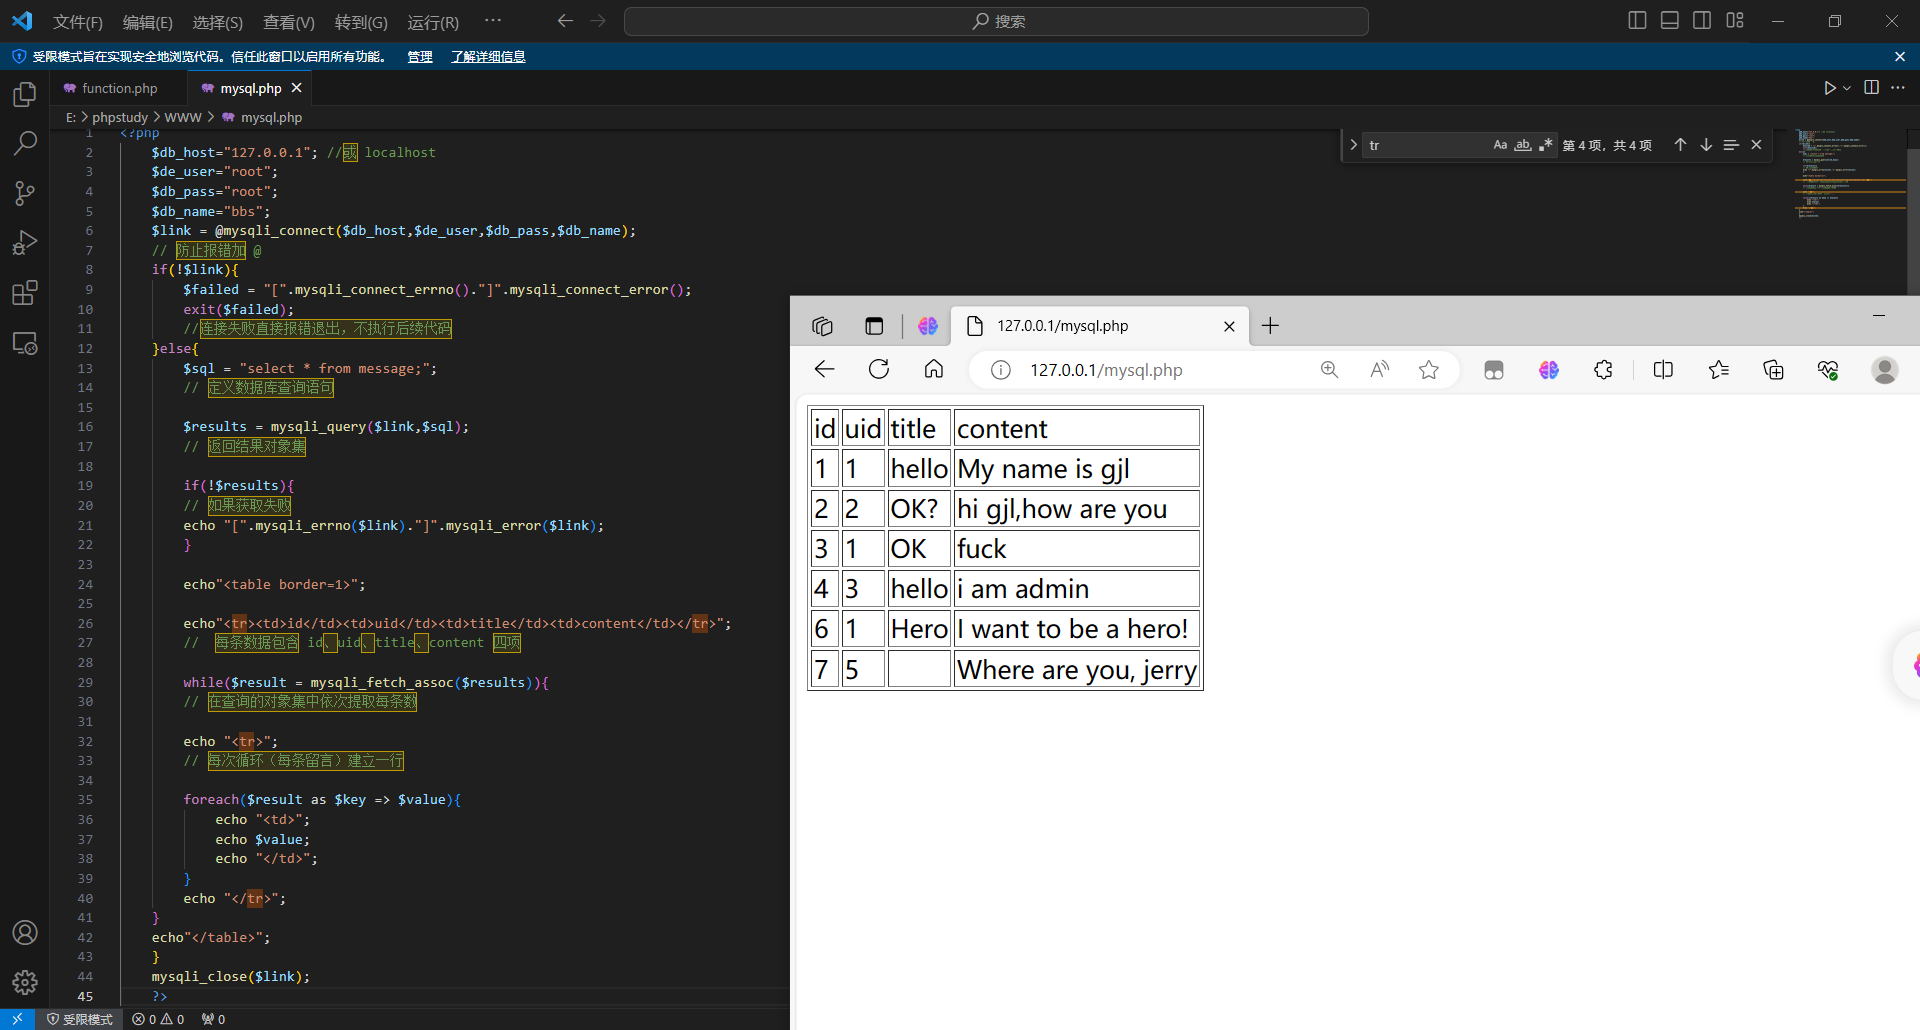Image resolution: width=1920 pixels, height=1030 pixels.
Task: Toggle the secondary sidebar layout
Action: point(1702,21)
